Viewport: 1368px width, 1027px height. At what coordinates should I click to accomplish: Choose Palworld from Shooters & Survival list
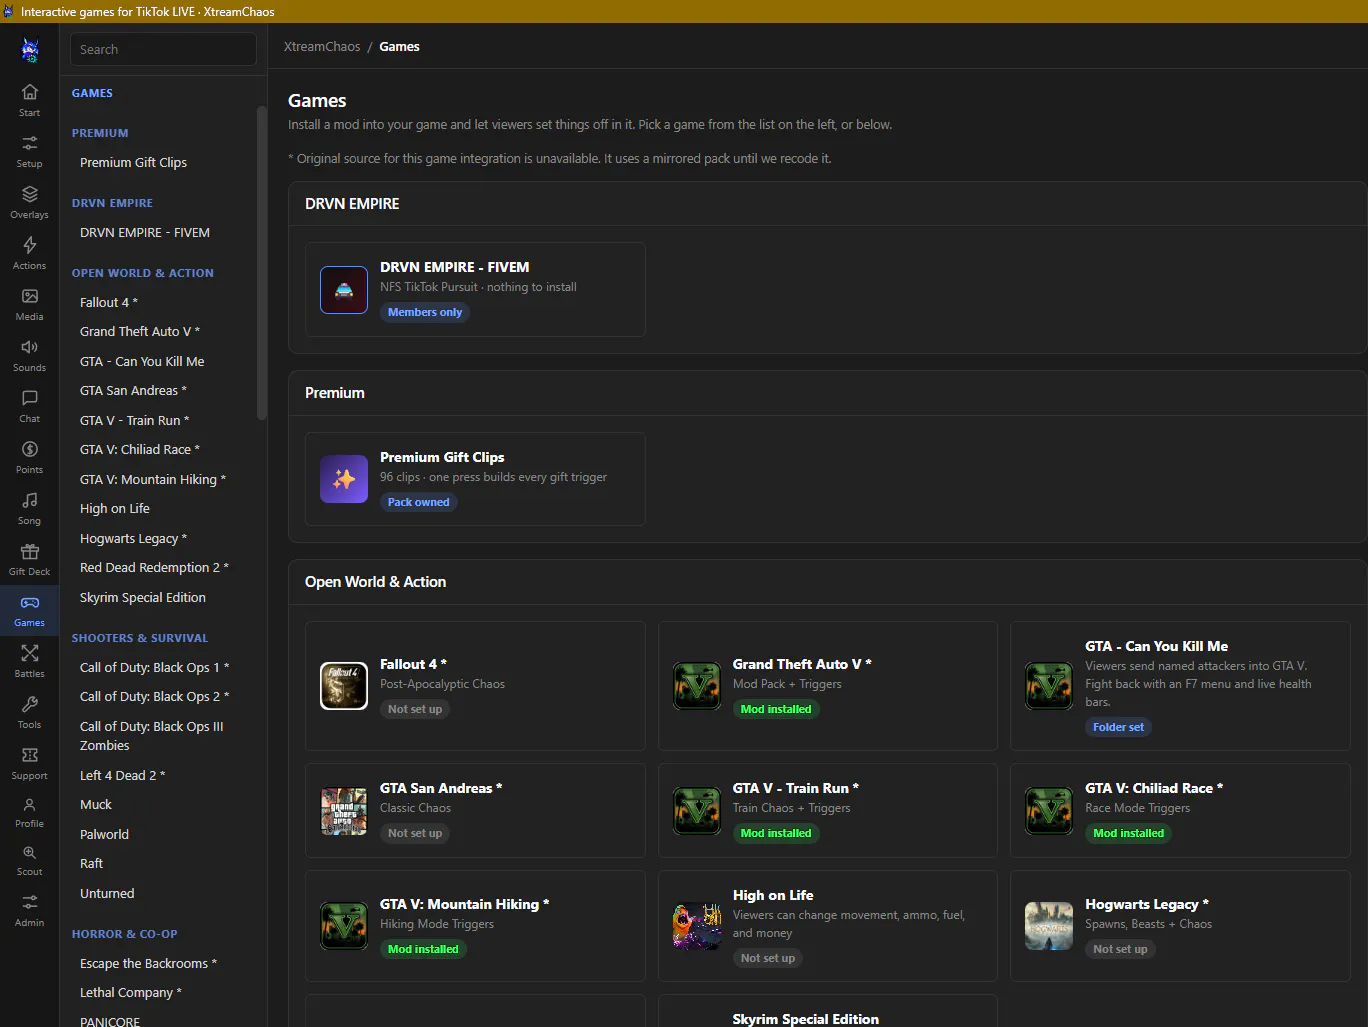pyautogui.click(x=104, y=834)
